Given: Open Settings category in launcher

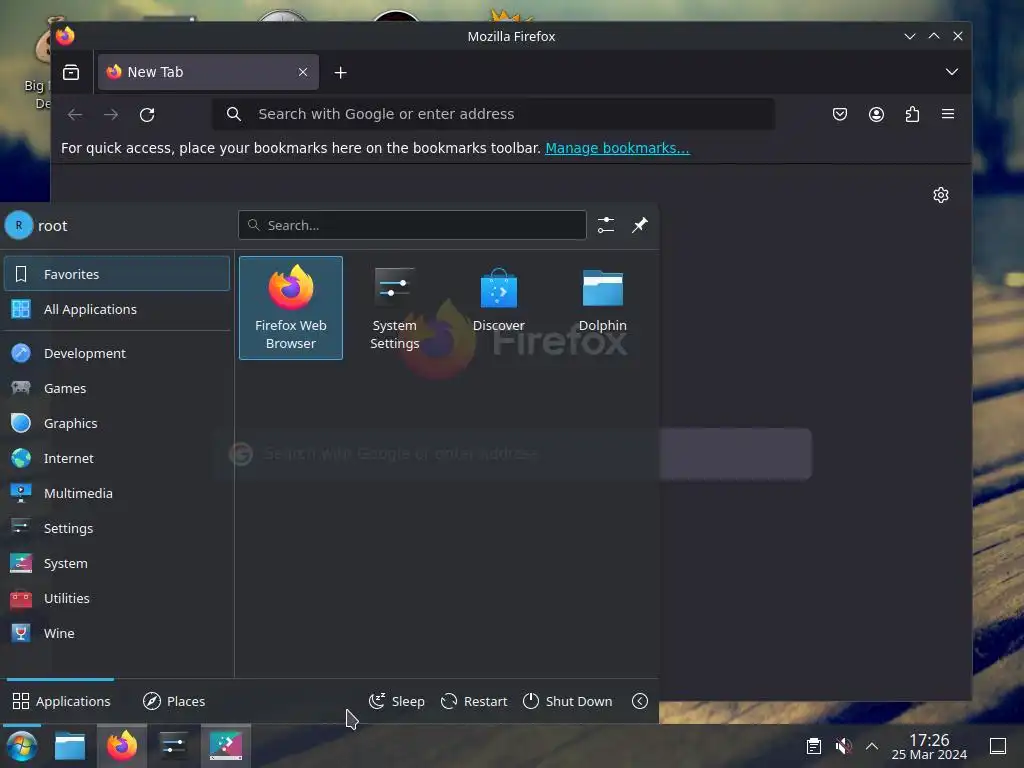Looking at the screenshot, I should [117, 528].
